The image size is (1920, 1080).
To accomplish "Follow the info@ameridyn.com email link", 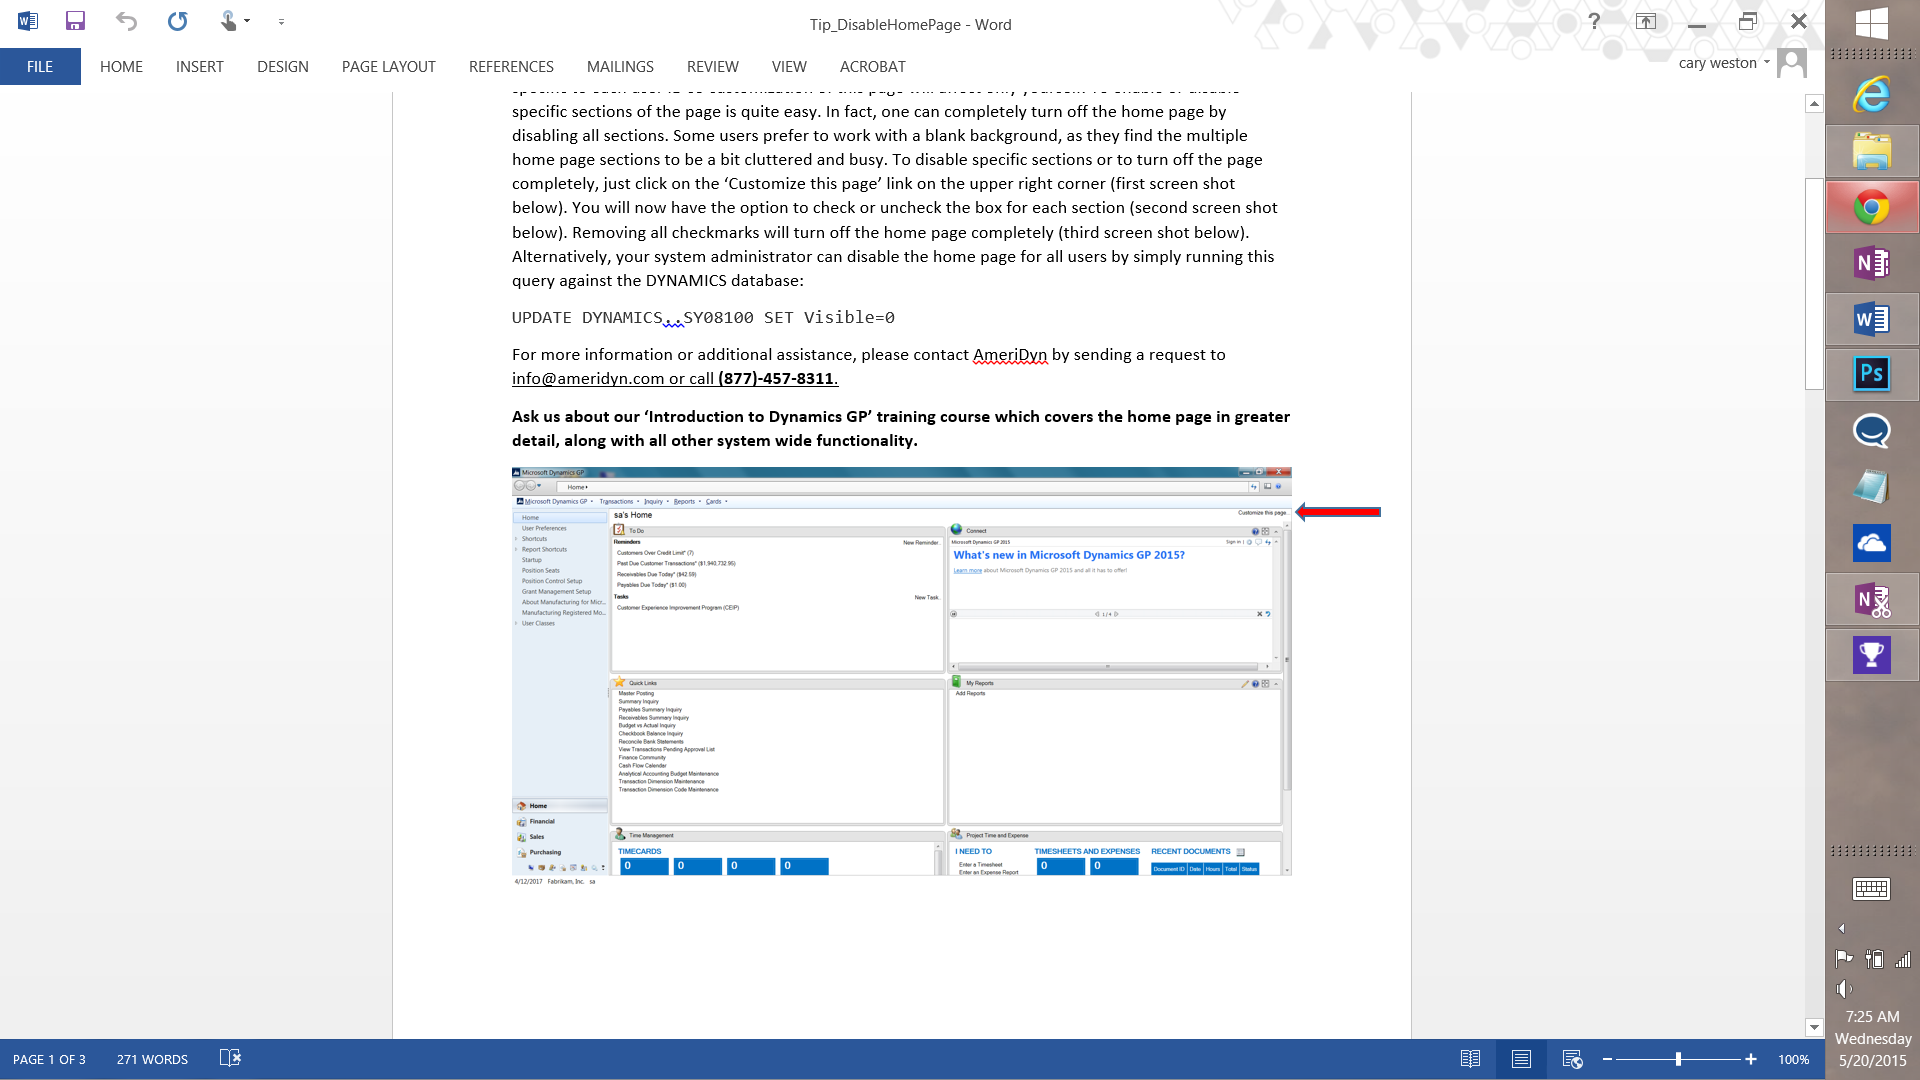I will point(588,378).
